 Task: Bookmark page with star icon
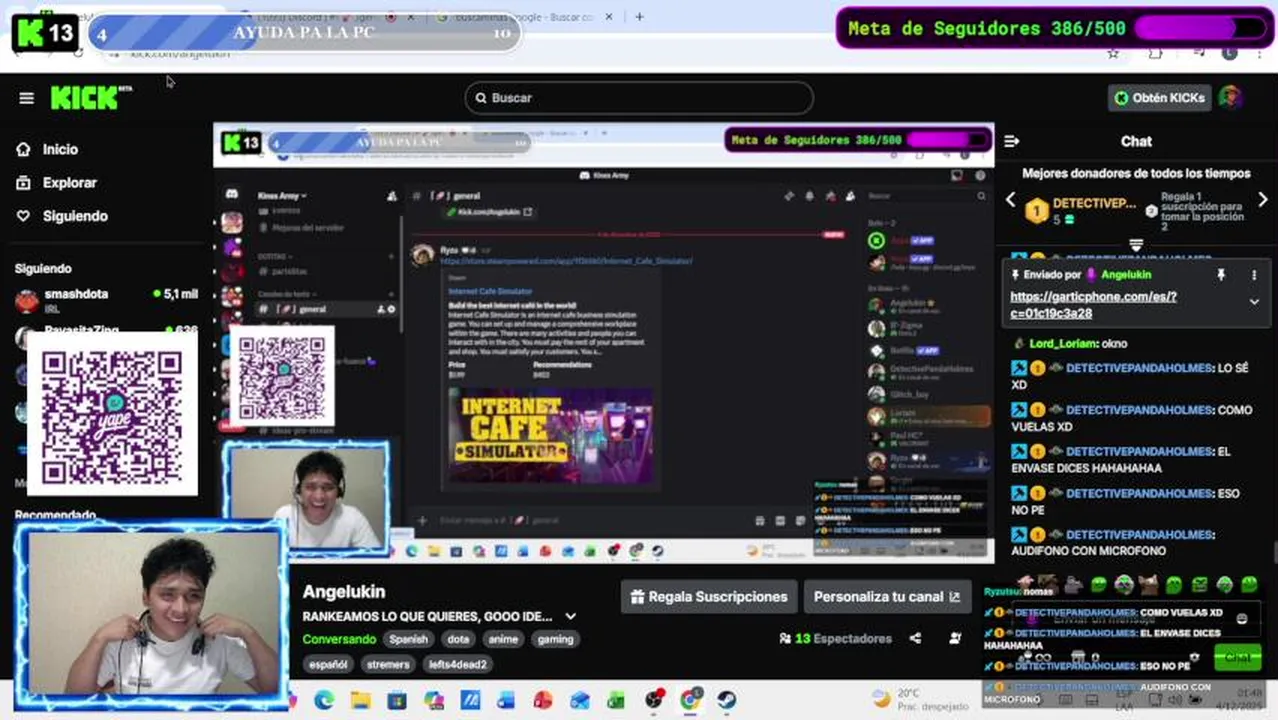pos(1113,53)
